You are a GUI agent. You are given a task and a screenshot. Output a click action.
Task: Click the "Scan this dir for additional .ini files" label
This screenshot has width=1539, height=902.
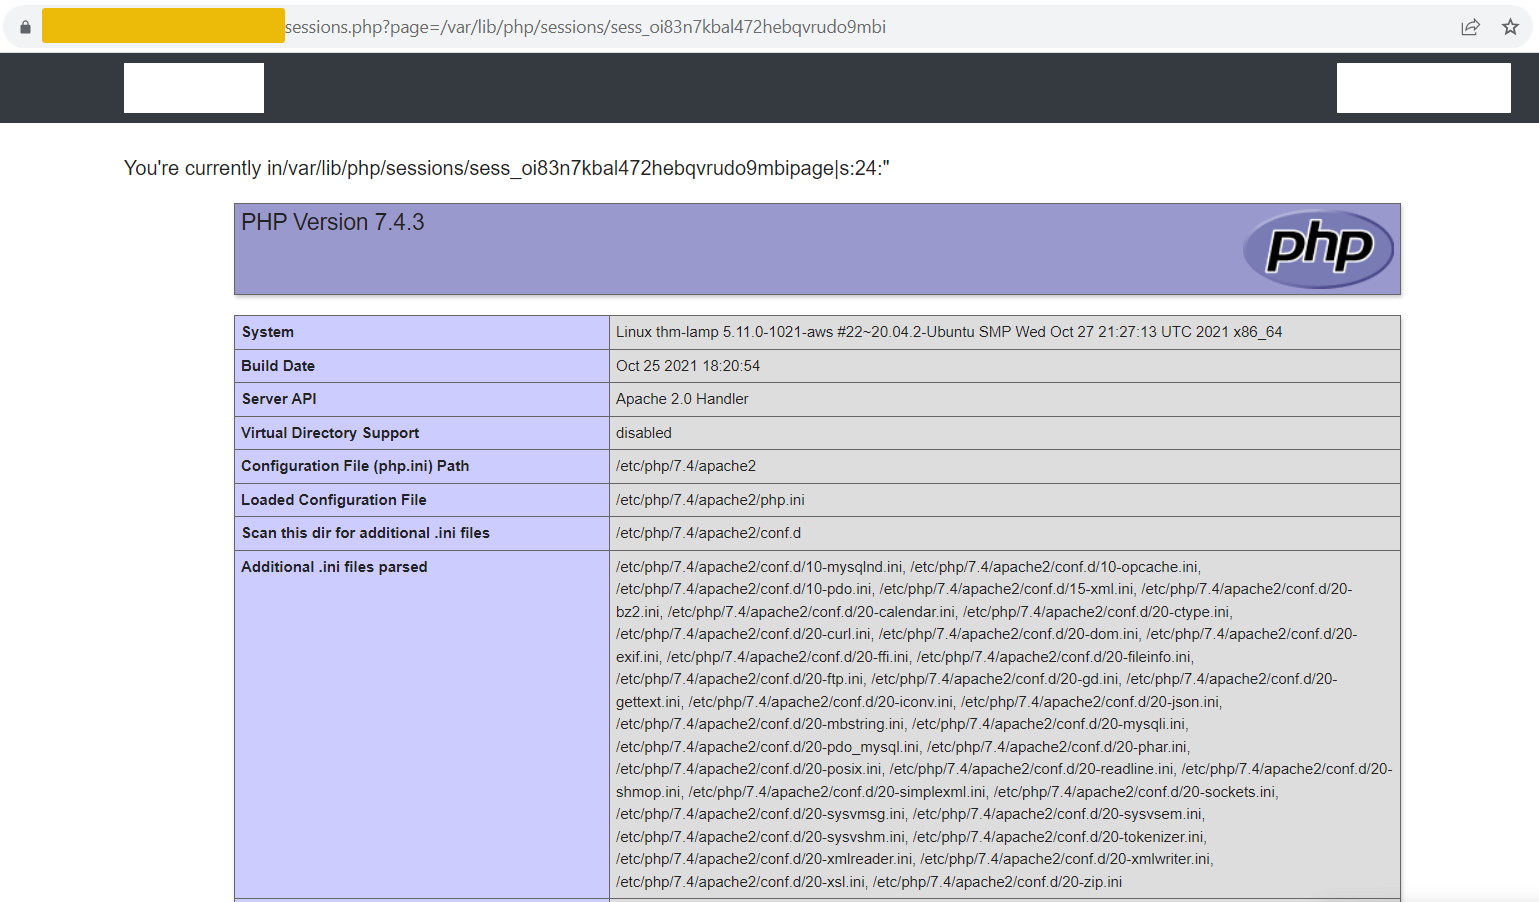click(366, 533)
